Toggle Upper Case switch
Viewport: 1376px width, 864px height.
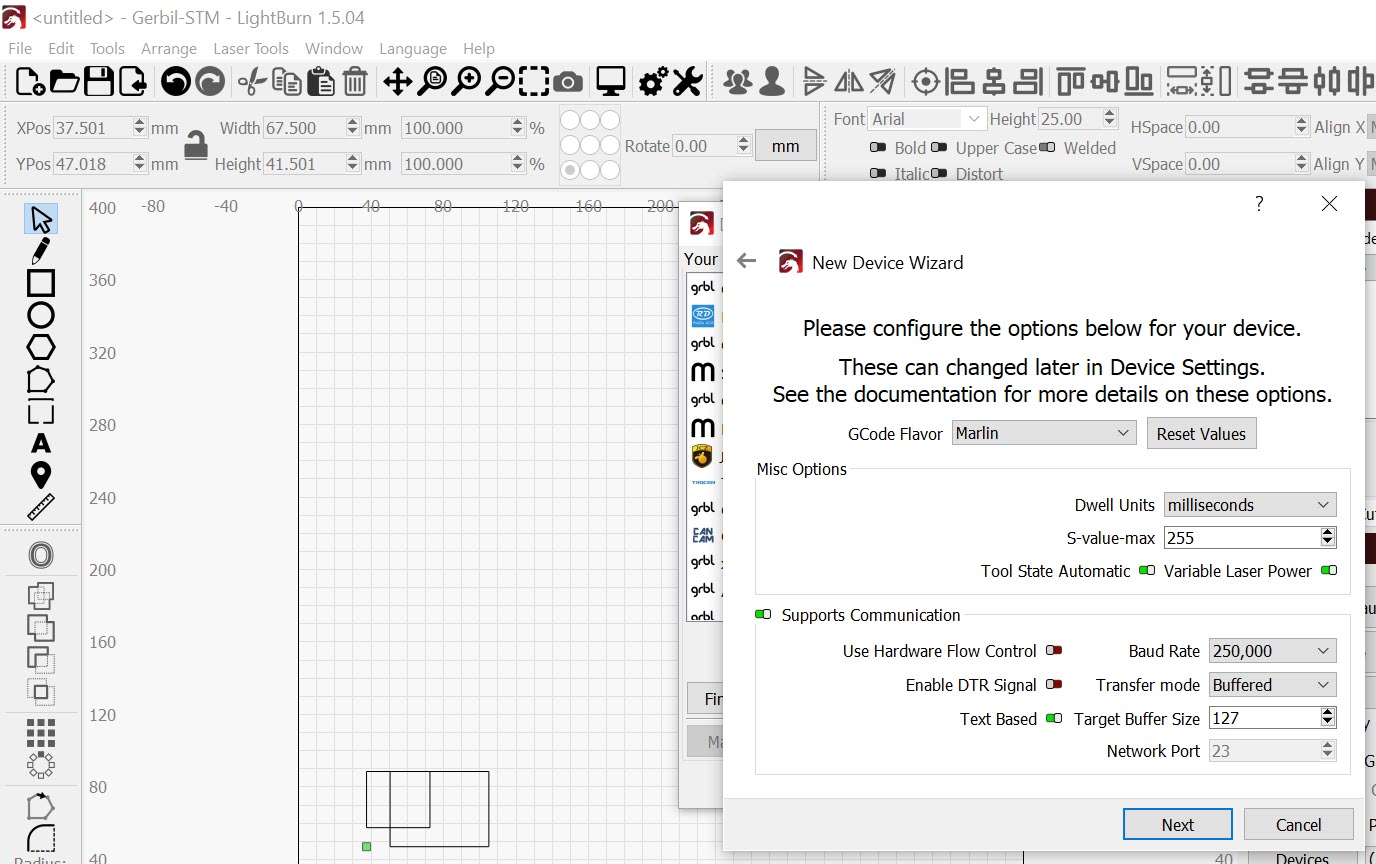pyautogui.click(x=939, y=147)
